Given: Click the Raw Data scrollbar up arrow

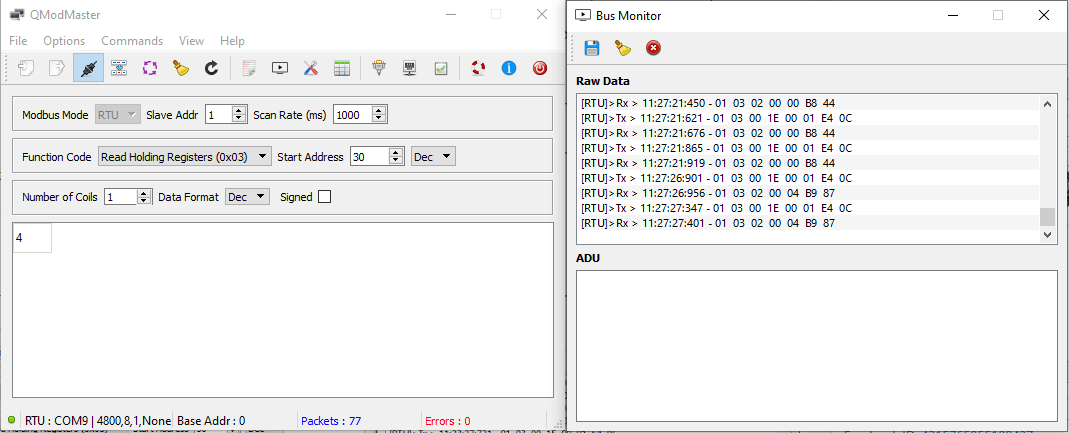Looking at the screenshot, I should click(1047, 104).
